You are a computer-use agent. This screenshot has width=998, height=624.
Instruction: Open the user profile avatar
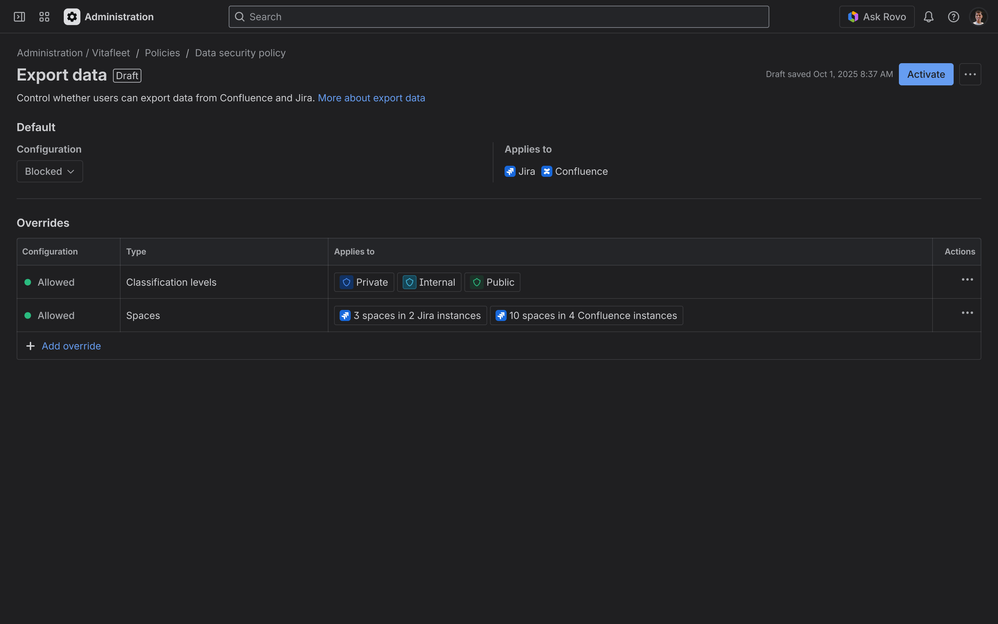tap(978, 17)
